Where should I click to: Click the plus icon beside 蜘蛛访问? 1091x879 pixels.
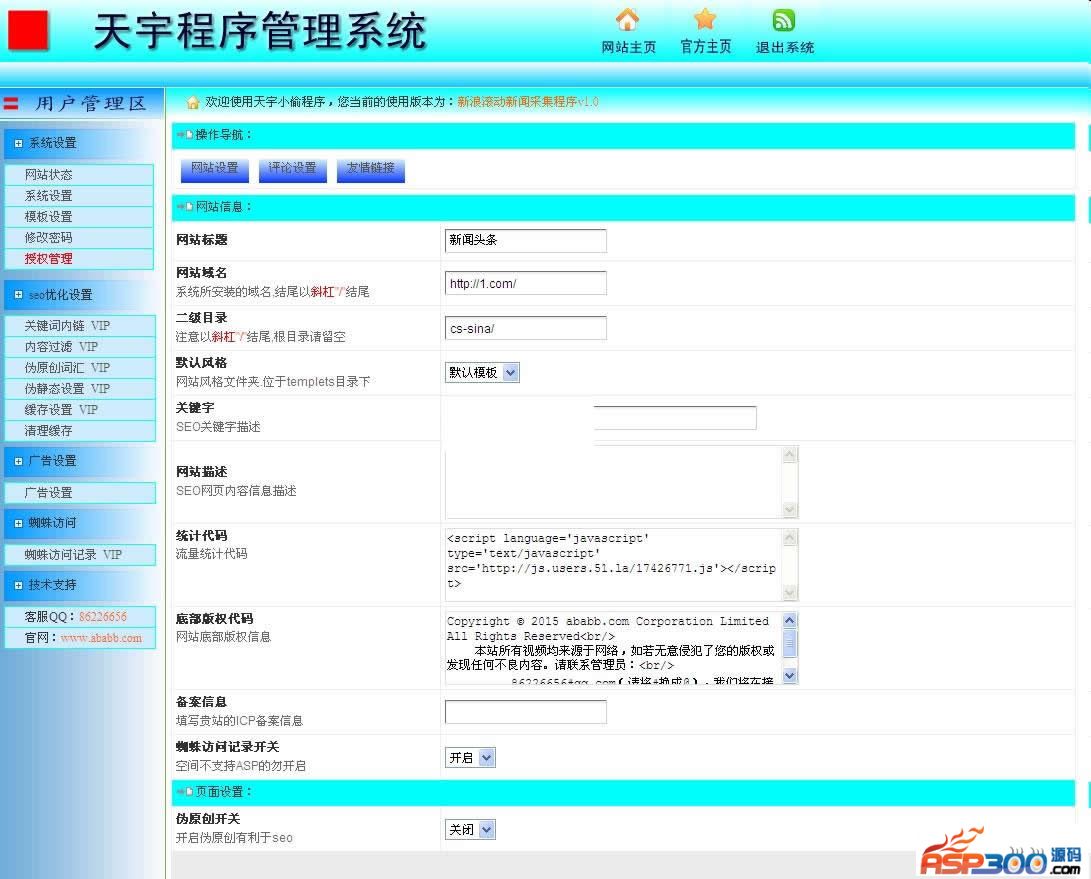click(19, 523)
